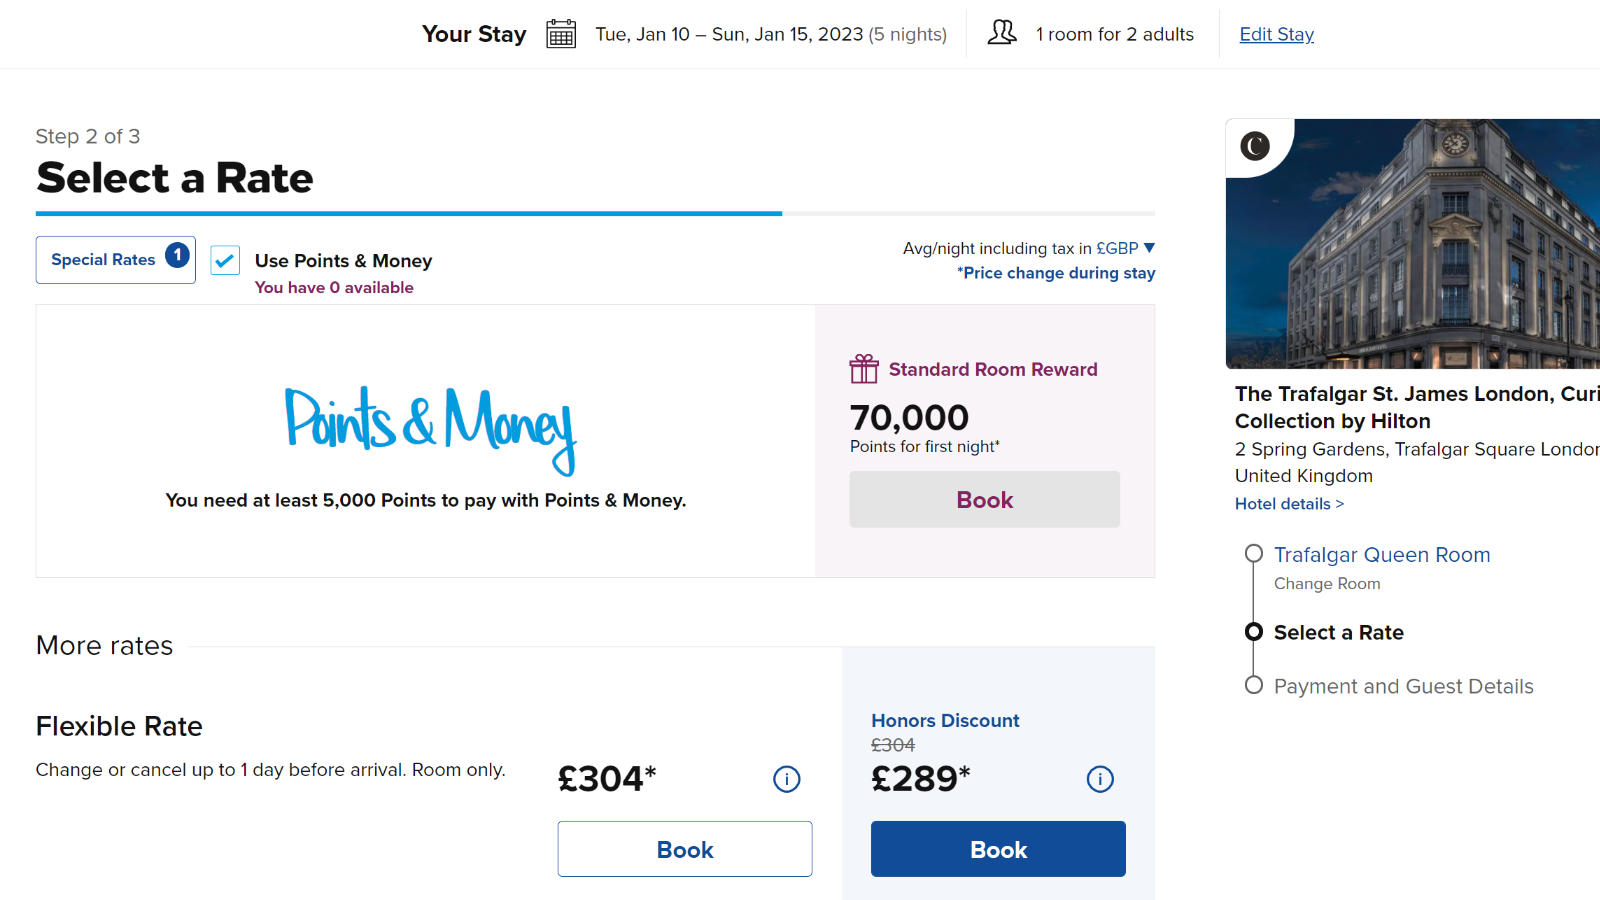Click the Edit Stay link
The image size is (1600, 900).
[1277, 34]
